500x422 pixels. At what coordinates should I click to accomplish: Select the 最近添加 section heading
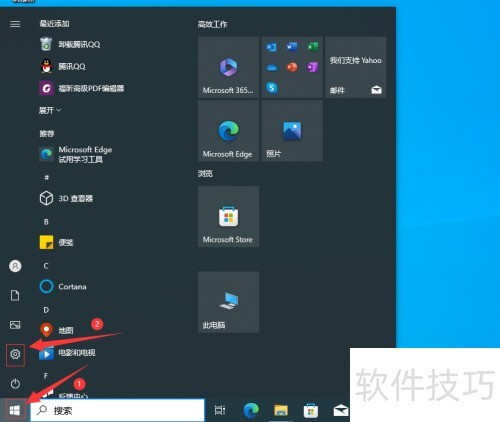(x=54, y=24)
